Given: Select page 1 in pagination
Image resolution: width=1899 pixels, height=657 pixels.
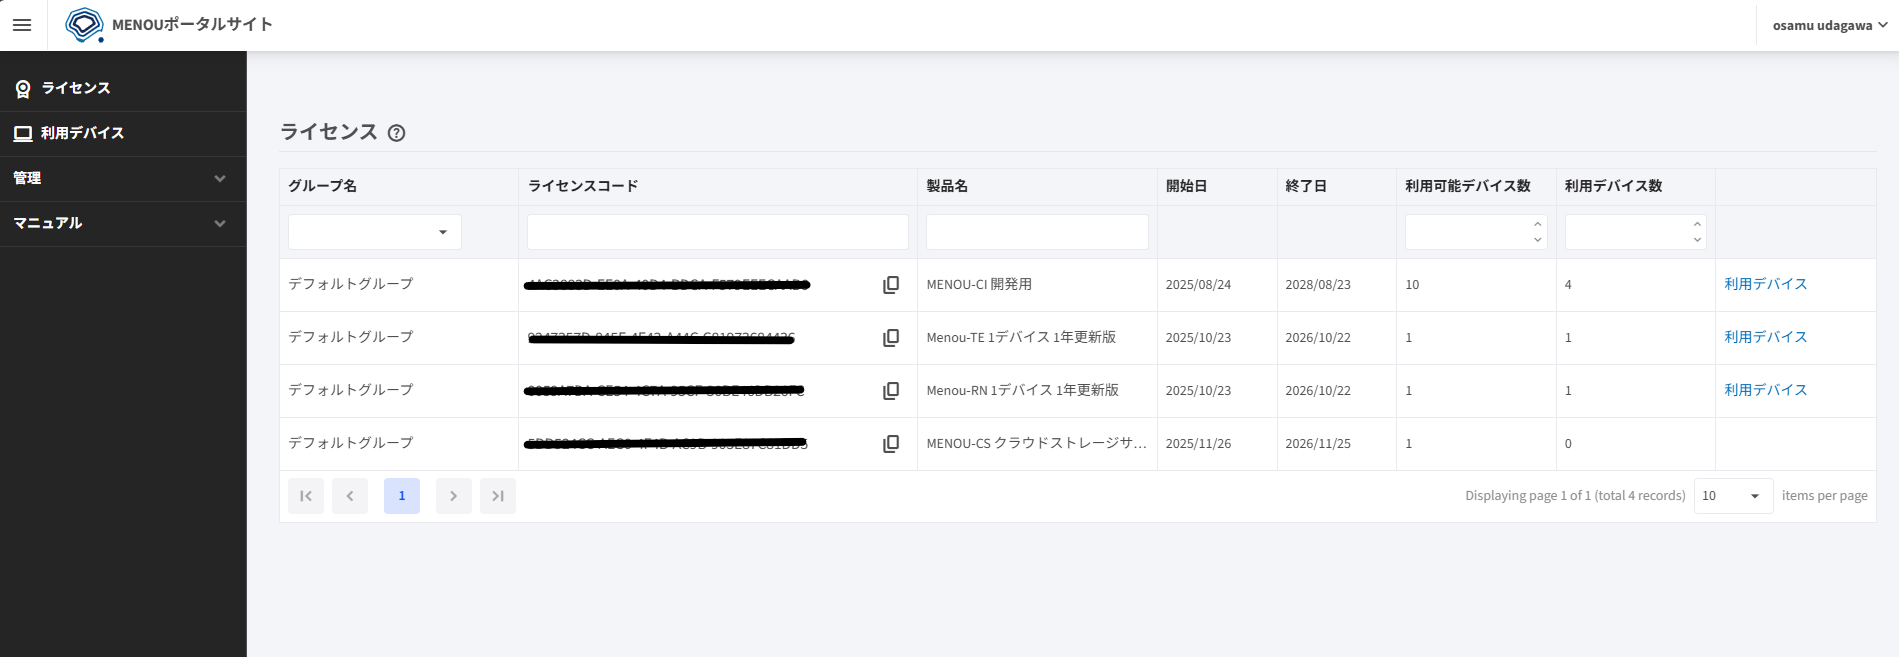Looking at the screenshot, I should pos(402,496).
